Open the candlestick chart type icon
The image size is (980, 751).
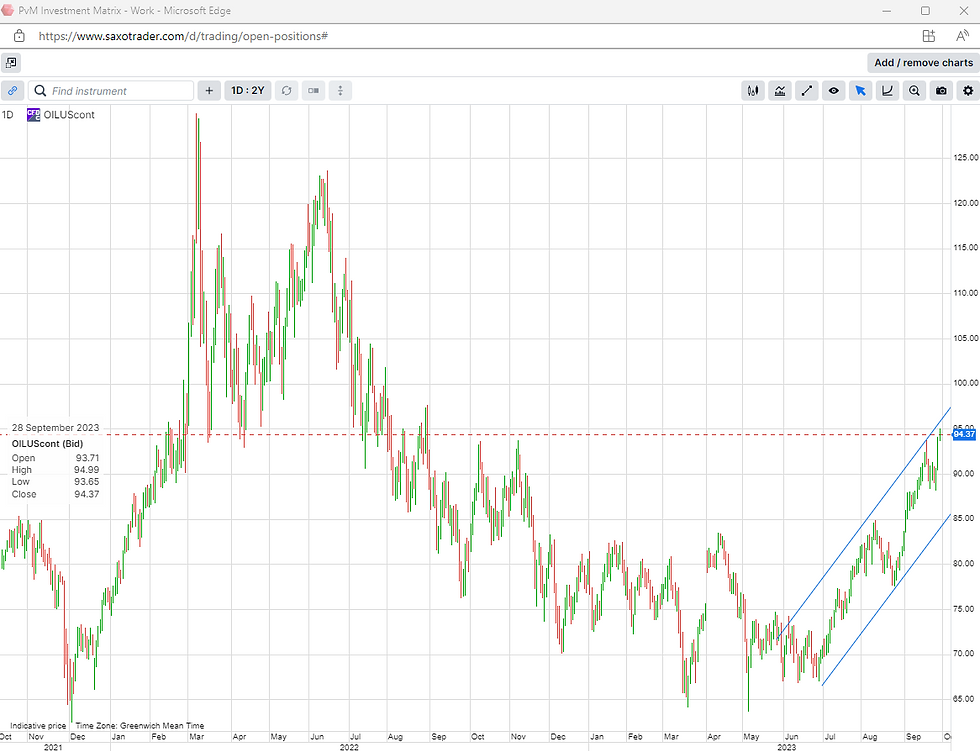coord(753,91)
